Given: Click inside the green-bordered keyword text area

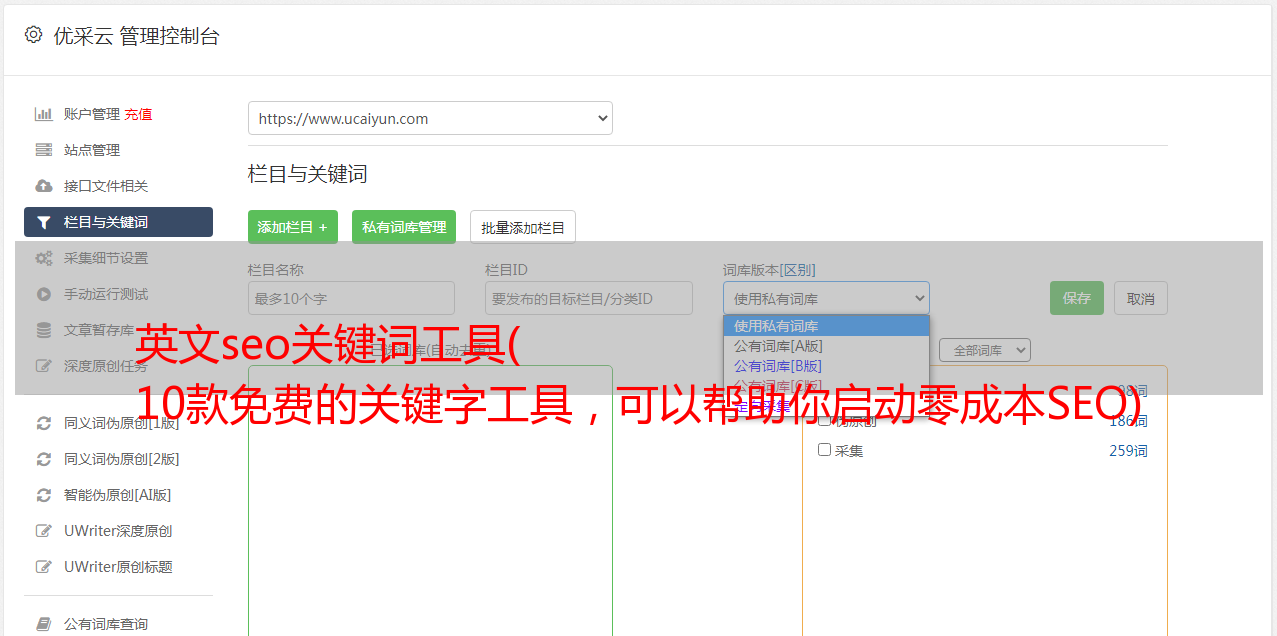Looking at the screenshot, I should coord(430,500).
